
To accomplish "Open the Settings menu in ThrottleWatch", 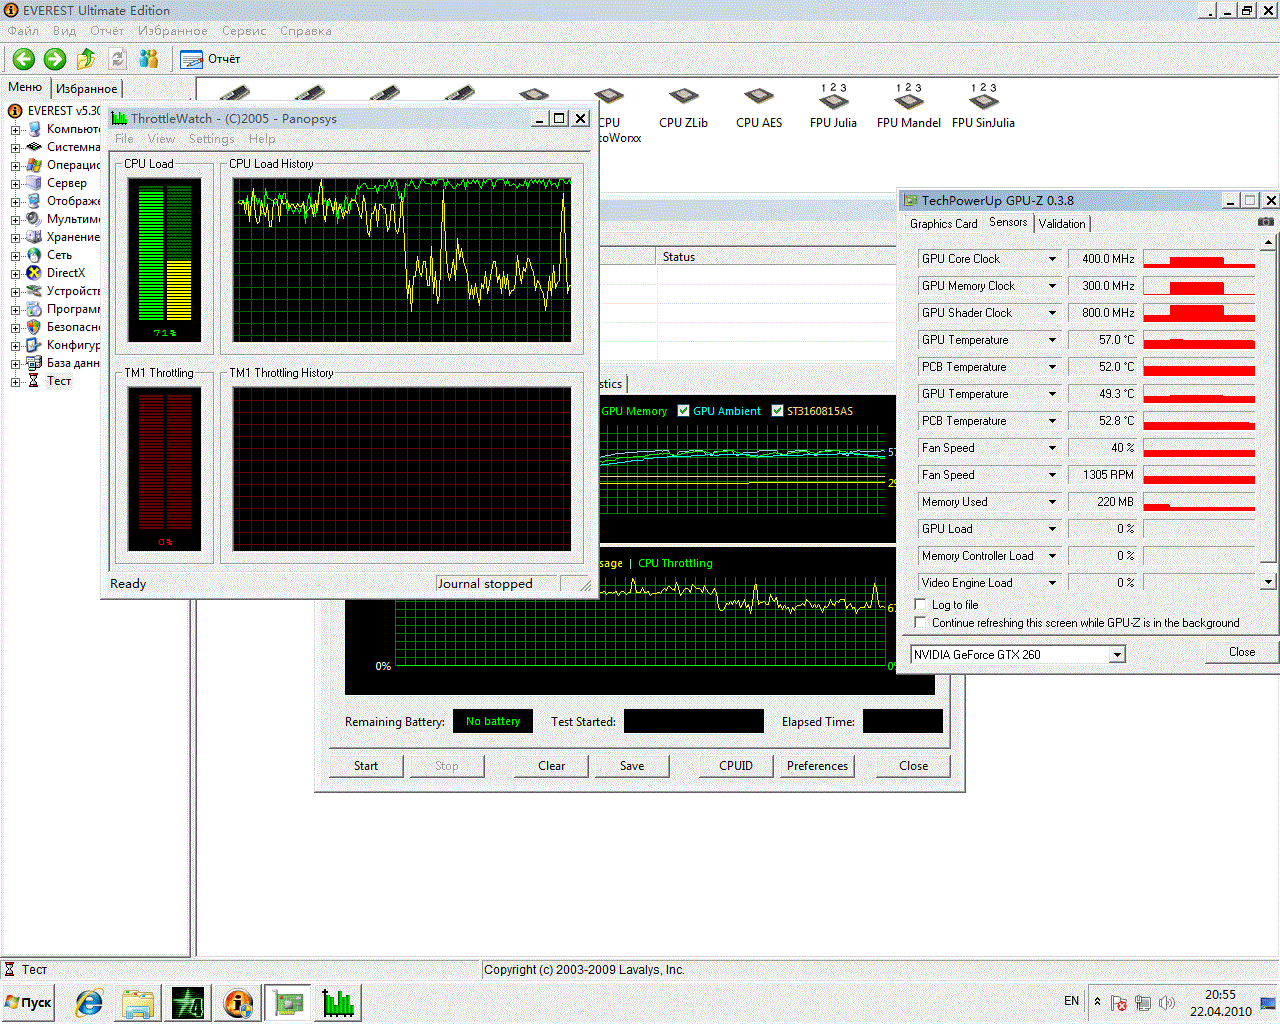I will click(211, 139).
